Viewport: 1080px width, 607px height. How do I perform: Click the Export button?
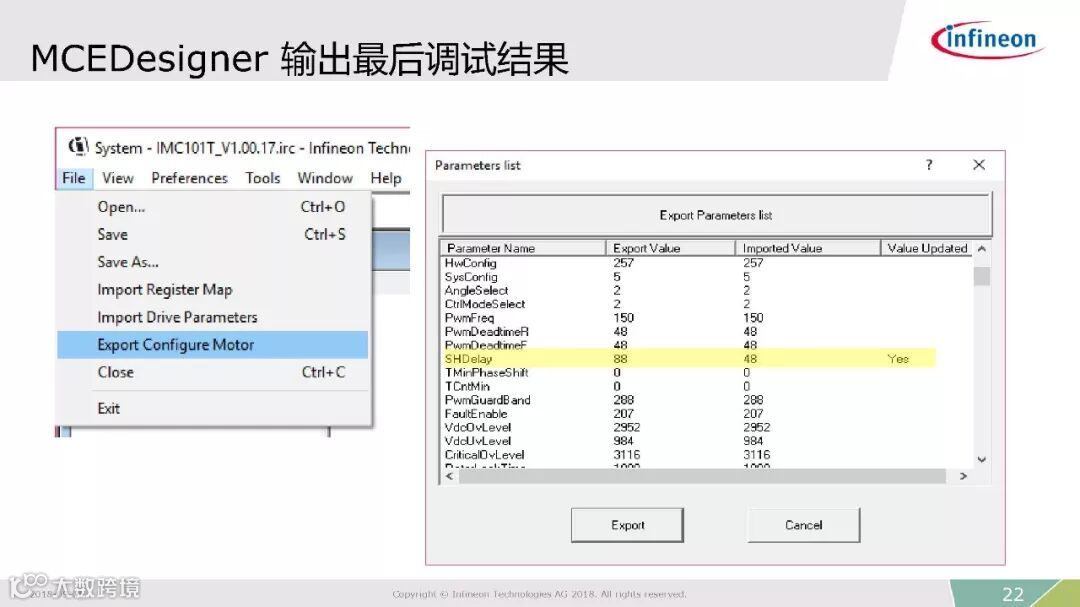coord(627,525)
